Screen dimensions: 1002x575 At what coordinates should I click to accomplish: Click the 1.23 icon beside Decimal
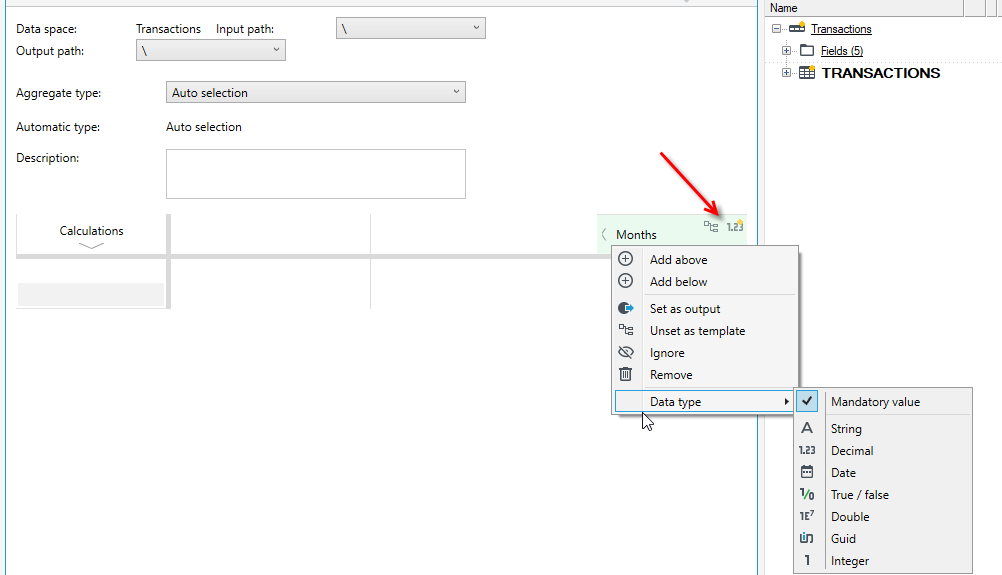(807, 450)
